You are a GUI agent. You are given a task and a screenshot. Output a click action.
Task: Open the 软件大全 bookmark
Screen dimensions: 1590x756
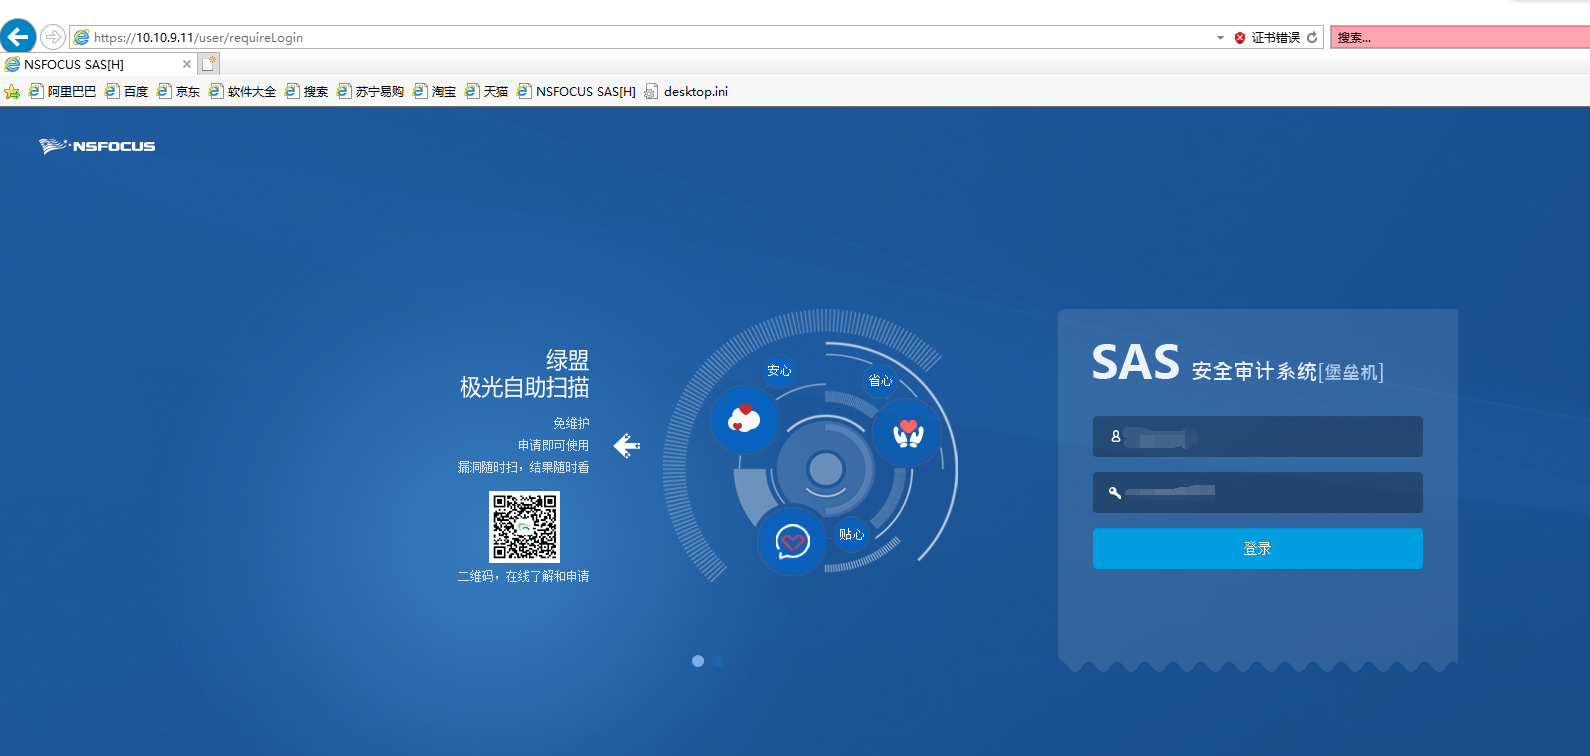tap(243, 91)
